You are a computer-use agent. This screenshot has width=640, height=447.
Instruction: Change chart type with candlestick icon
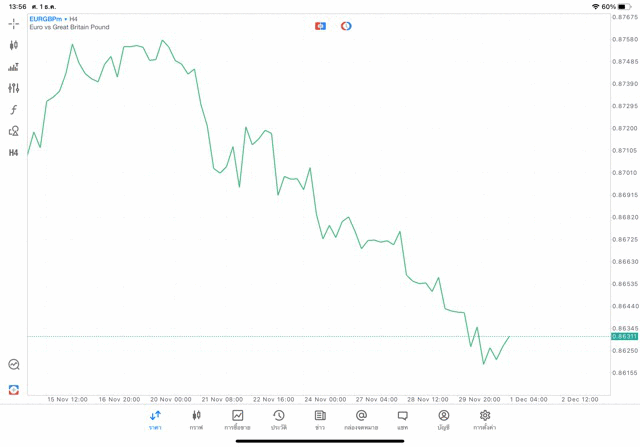(13, 45)
